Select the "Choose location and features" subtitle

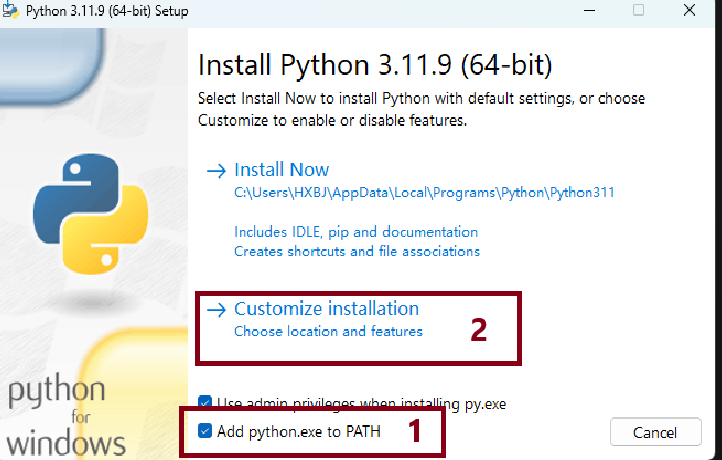point(328,331)
